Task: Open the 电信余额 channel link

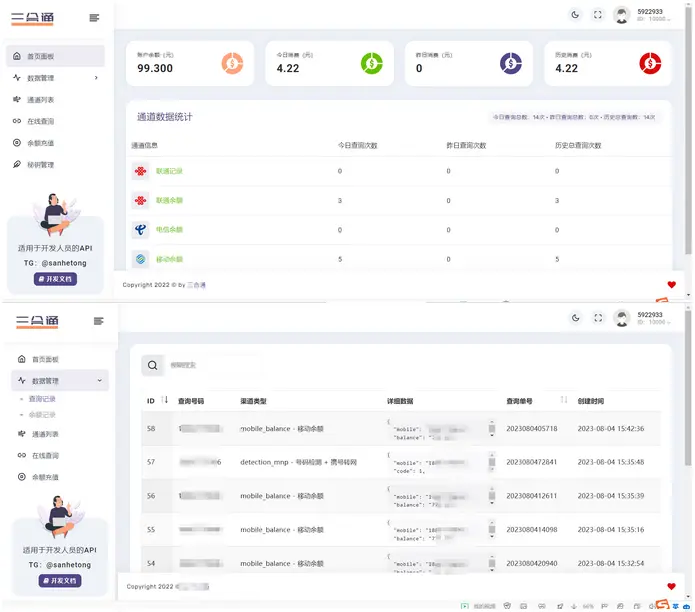Action: (169, 230)
